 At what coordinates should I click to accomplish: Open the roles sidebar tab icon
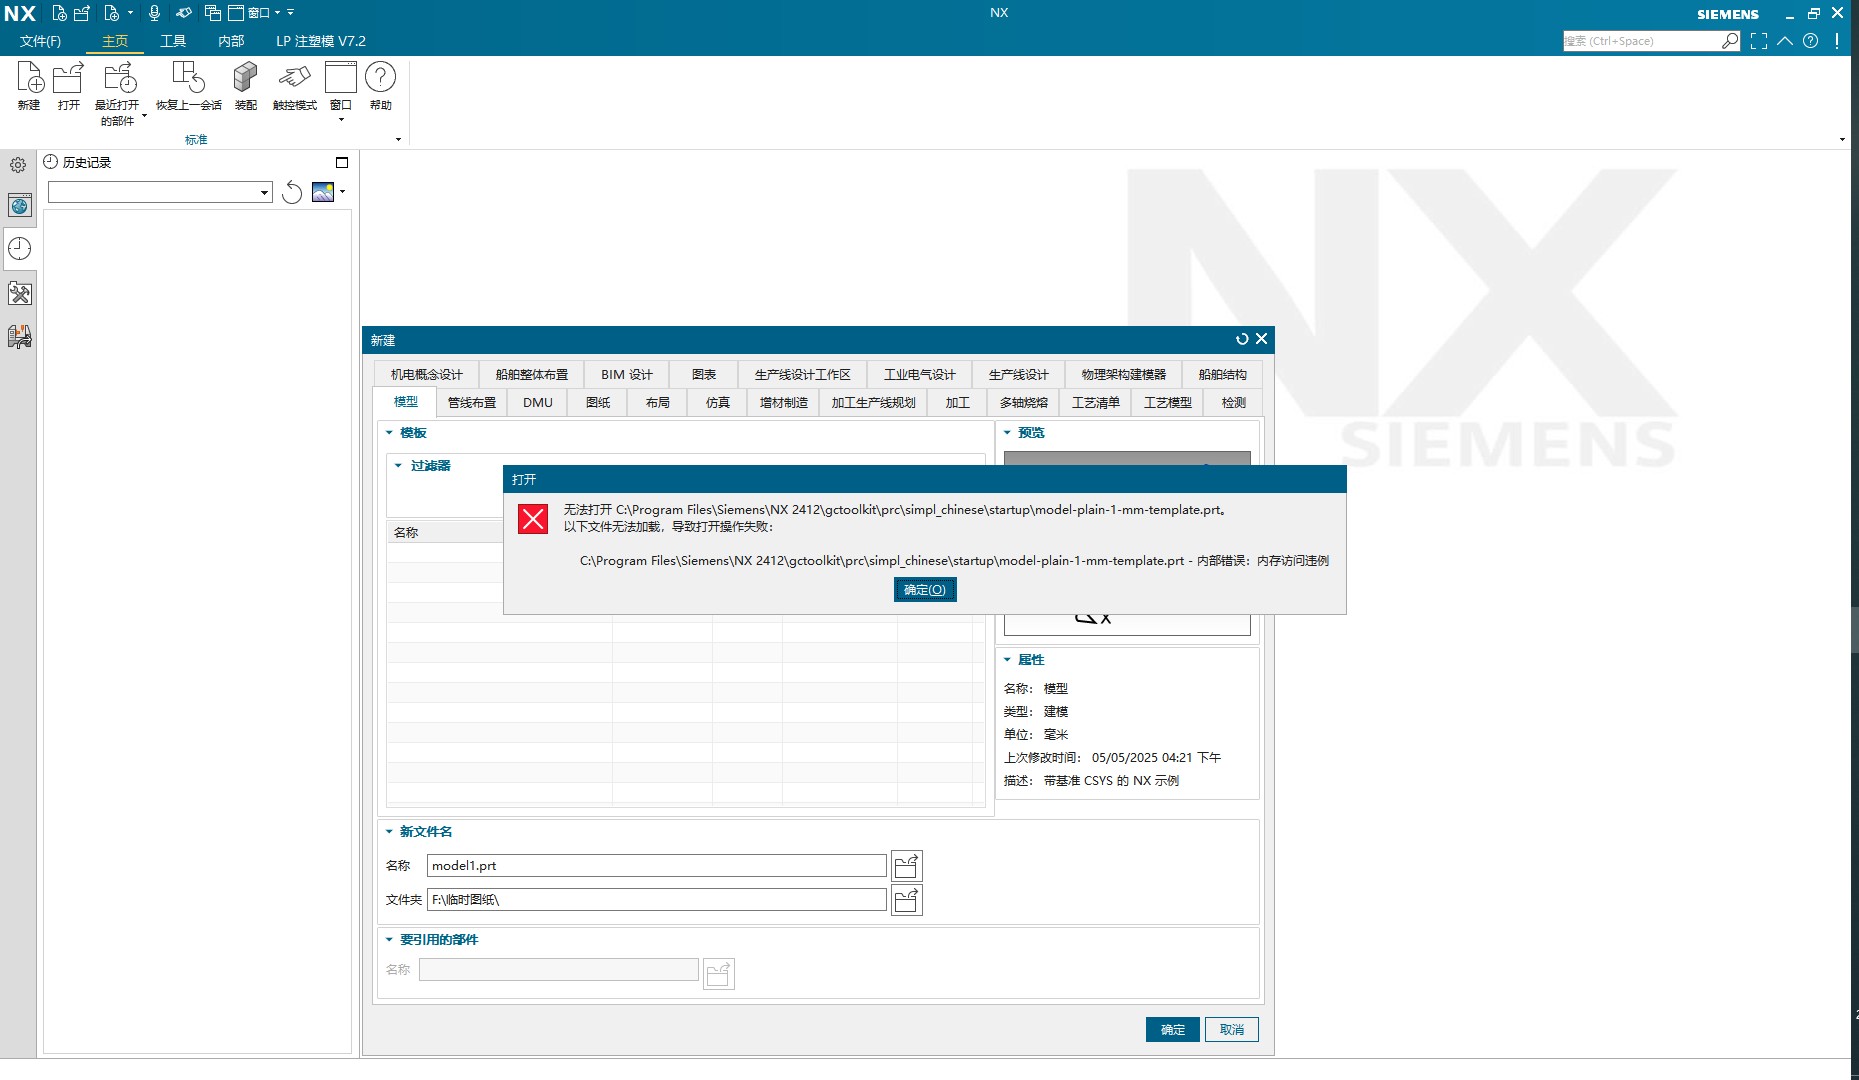click(19, 336)
